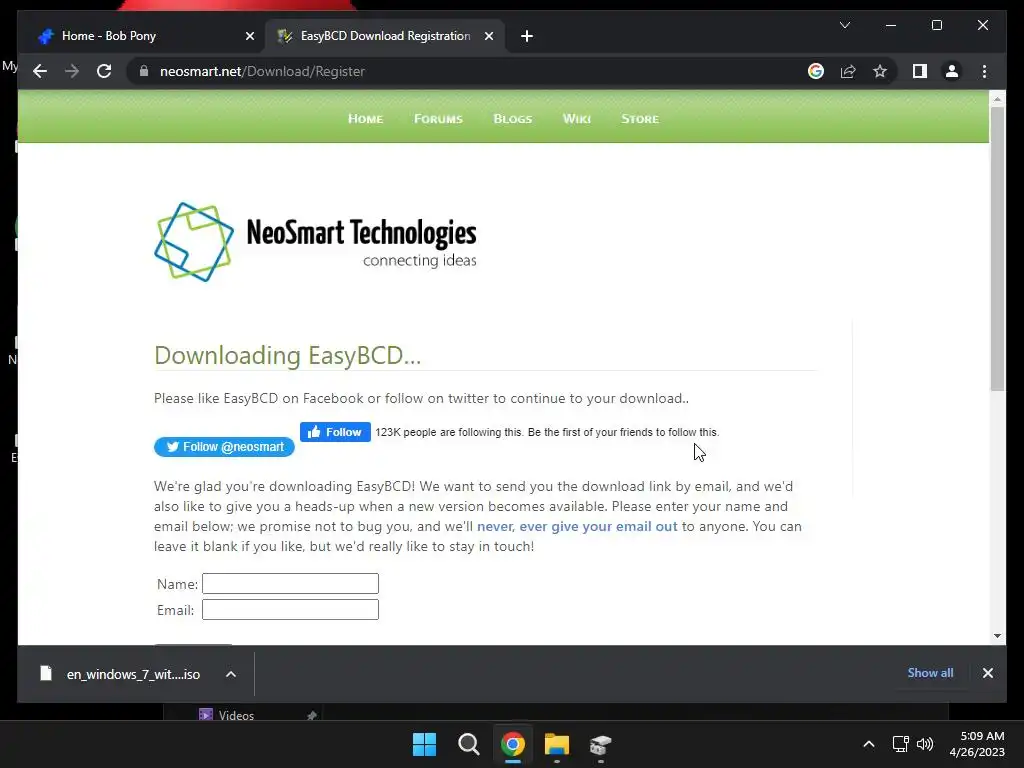The width and height of the screenshot is (1024, 768).
Task: Bookmark this tab with star icon
Action: 880,71
